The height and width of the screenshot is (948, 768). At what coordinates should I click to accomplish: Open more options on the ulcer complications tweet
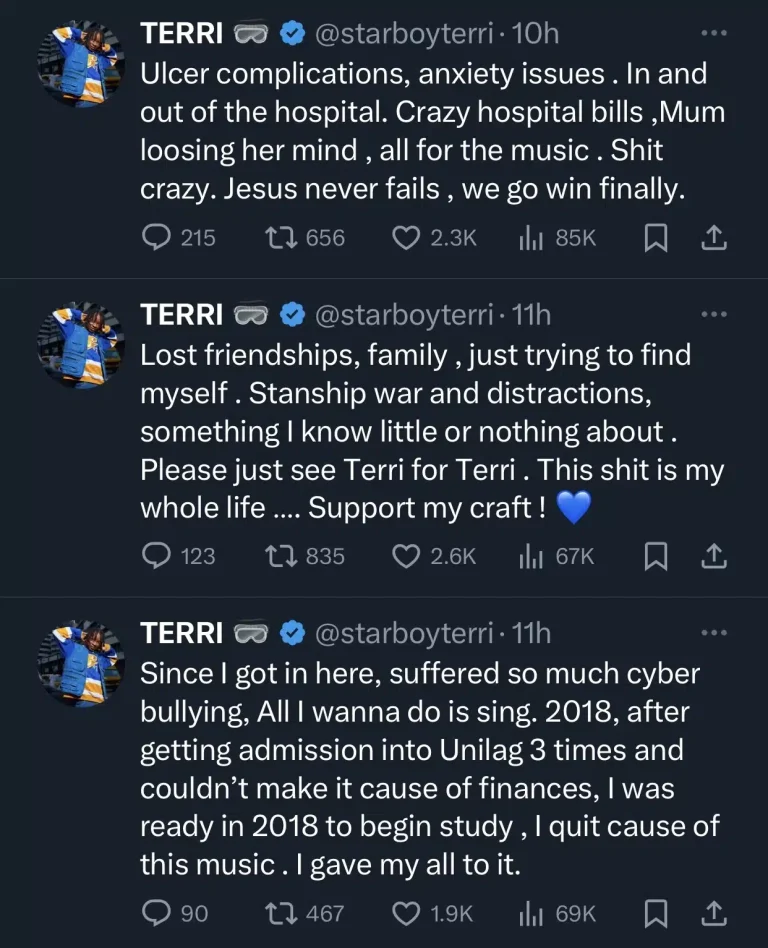click(713, 33)
